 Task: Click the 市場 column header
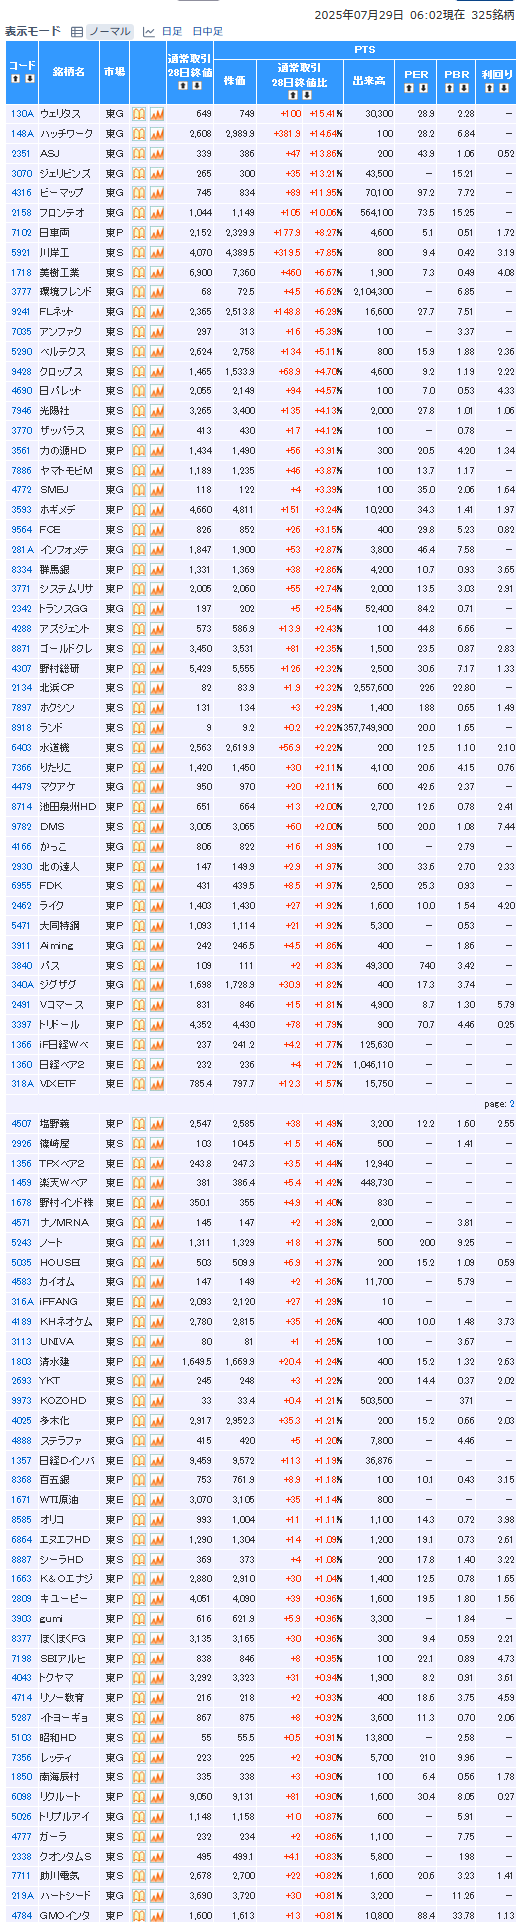coord(114,72)
